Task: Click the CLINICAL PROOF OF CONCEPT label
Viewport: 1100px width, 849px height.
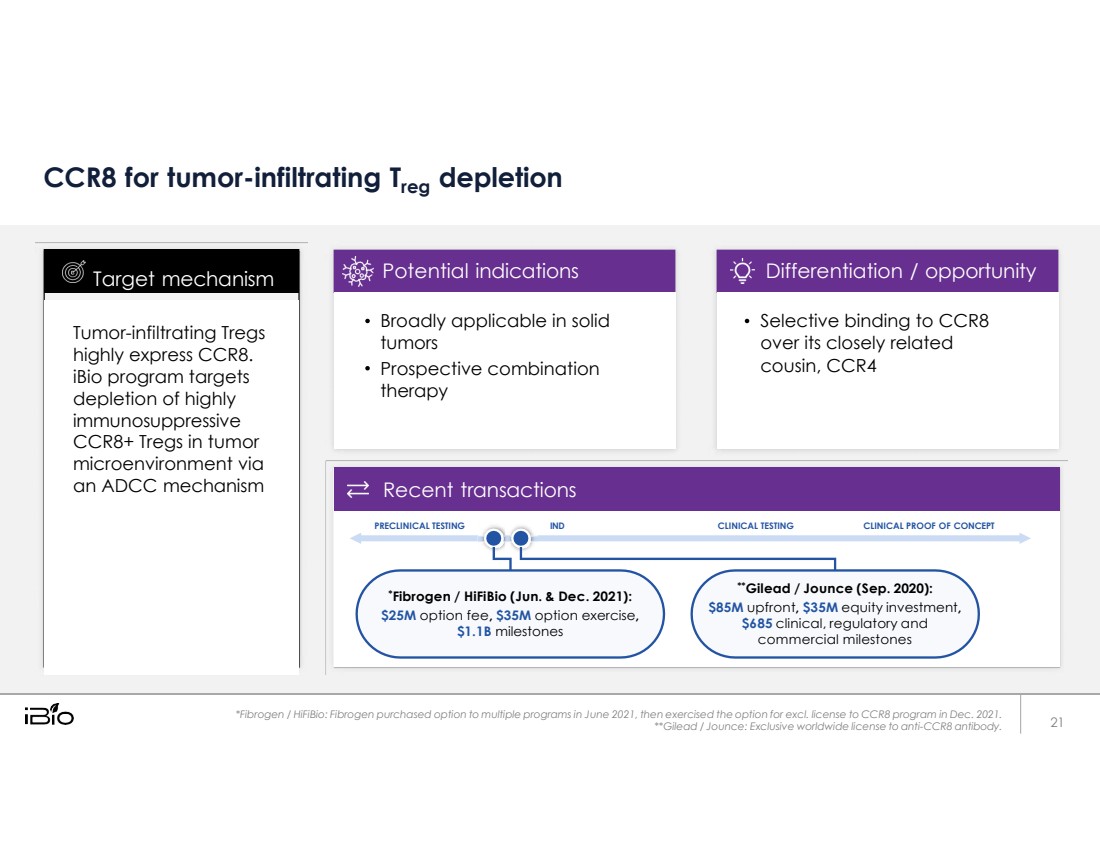Action: coord(928,526)
